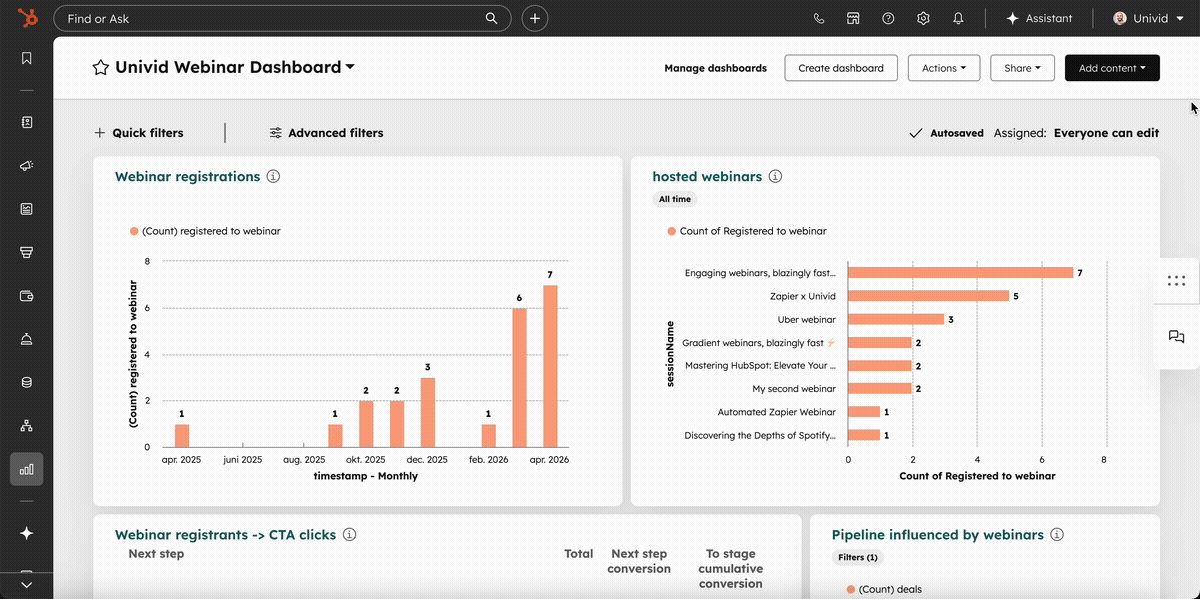Select the automations workflow icon in sidebar
Viewport: 1200px width, 599px height.
26,425
